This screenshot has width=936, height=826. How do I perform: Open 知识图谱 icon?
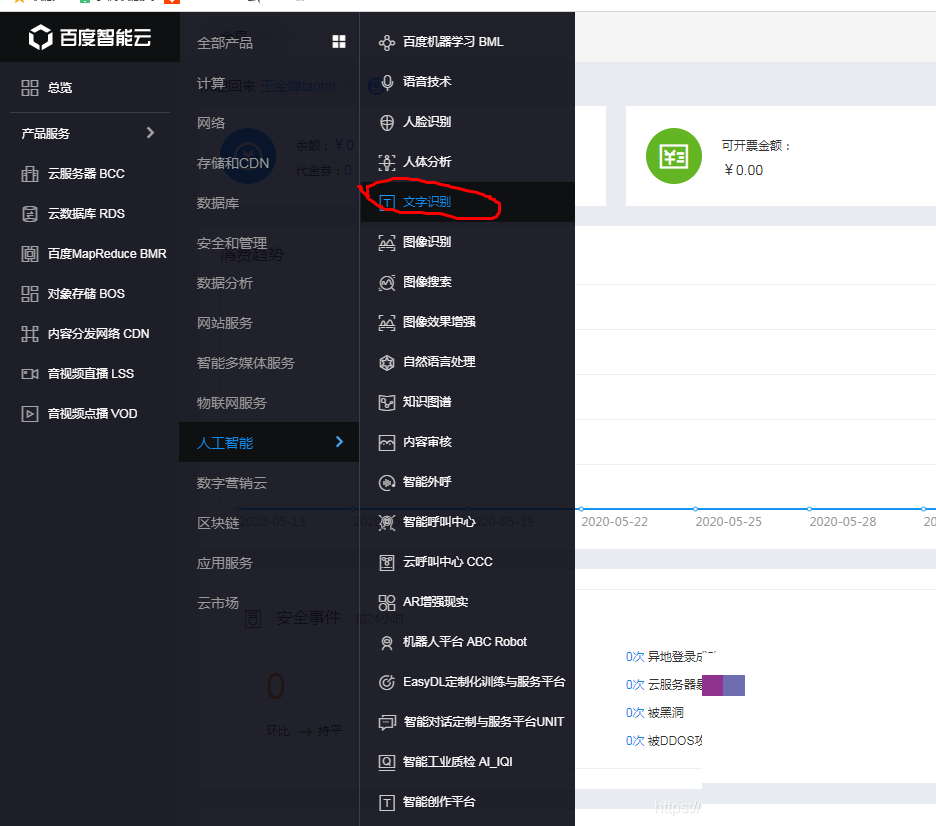pyautogui.click(x=387, y=402)
